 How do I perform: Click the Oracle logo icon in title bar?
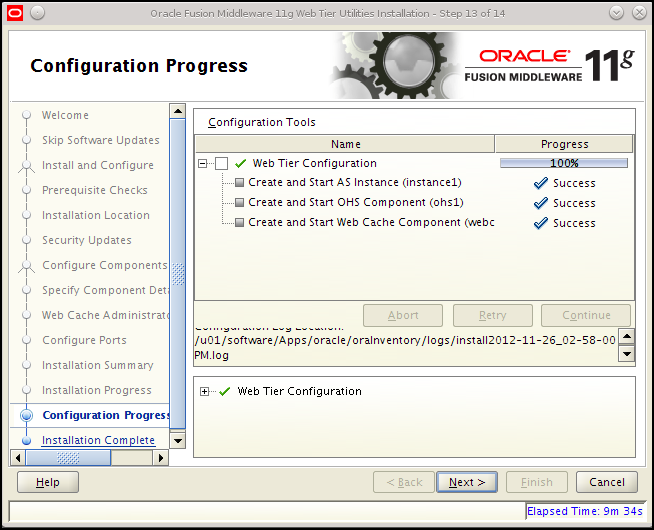15,13
